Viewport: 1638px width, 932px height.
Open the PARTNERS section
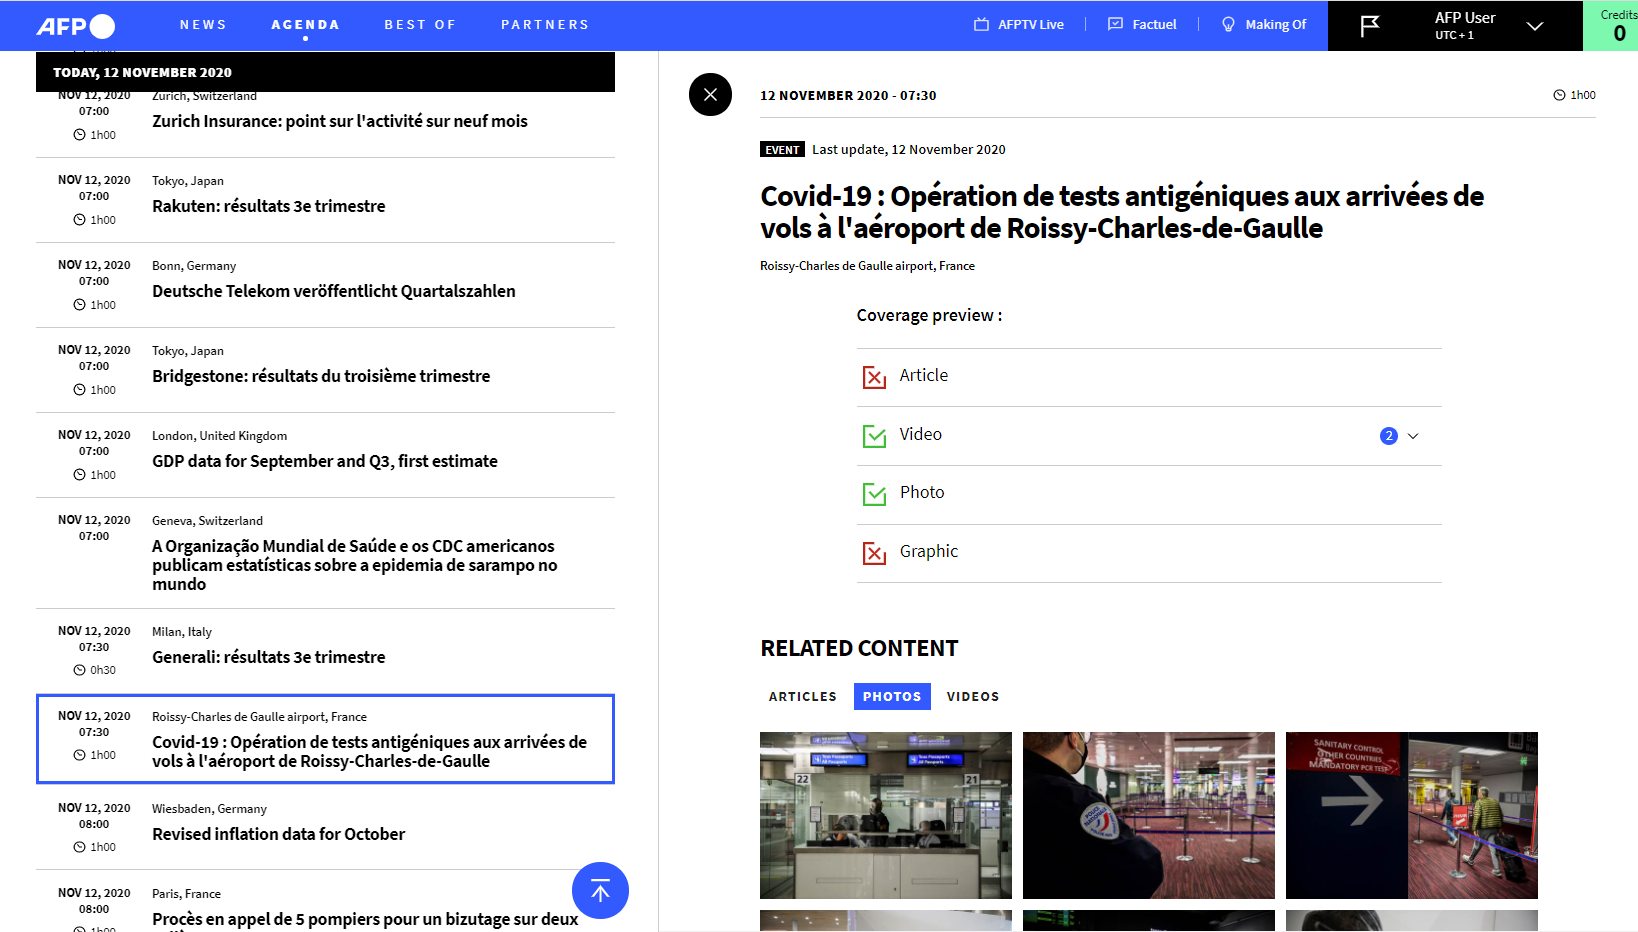click(x=545, y=25)
